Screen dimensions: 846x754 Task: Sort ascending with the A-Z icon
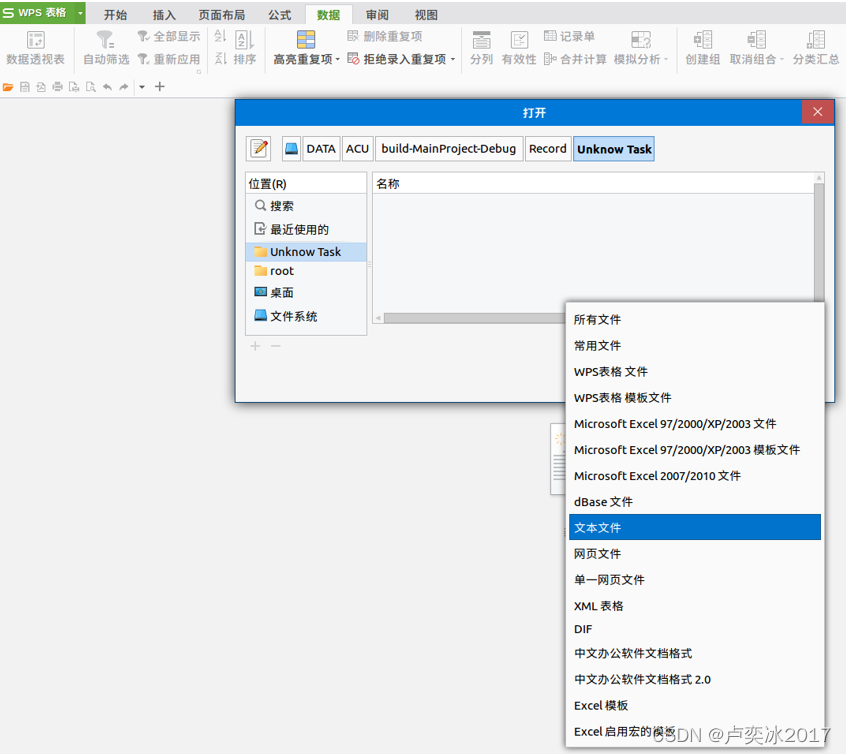tap(220, 36)
